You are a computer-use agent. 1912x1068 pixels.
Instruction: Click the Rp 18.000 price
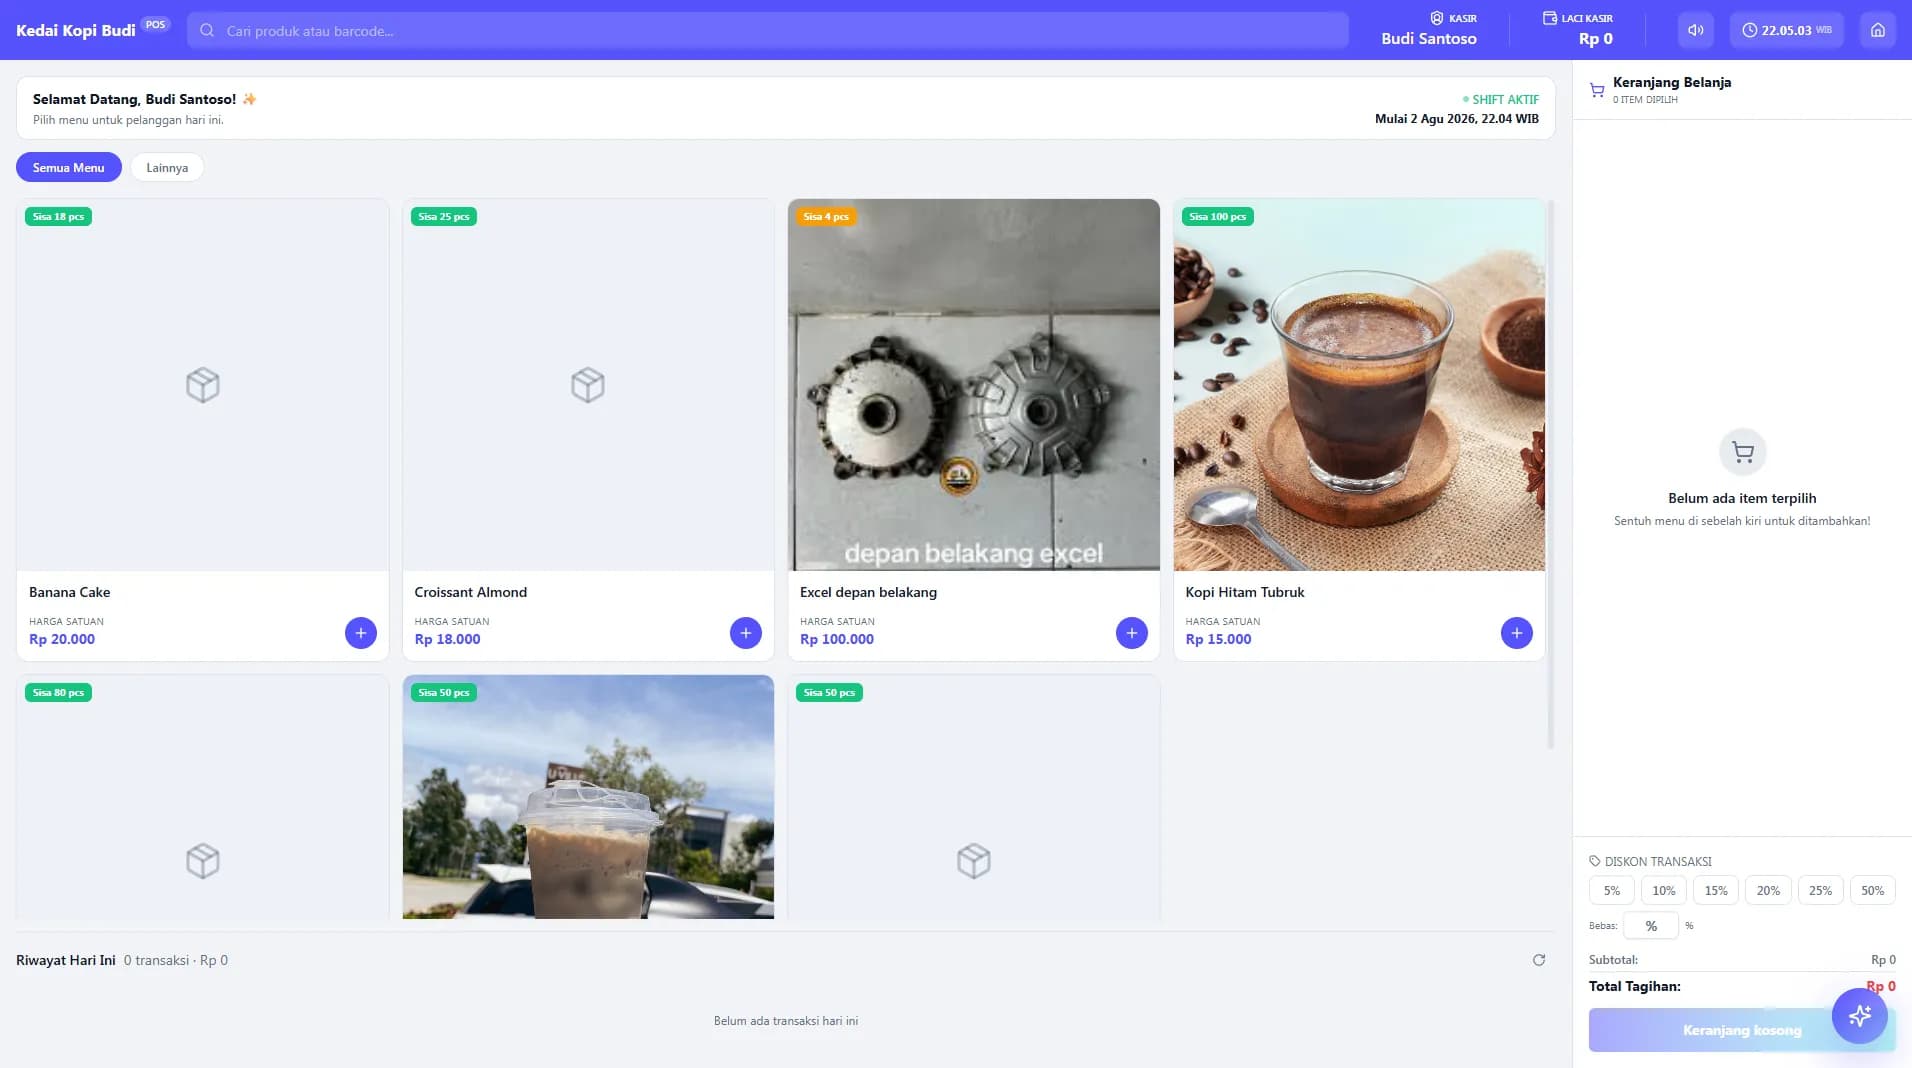[x=448, y=639]
